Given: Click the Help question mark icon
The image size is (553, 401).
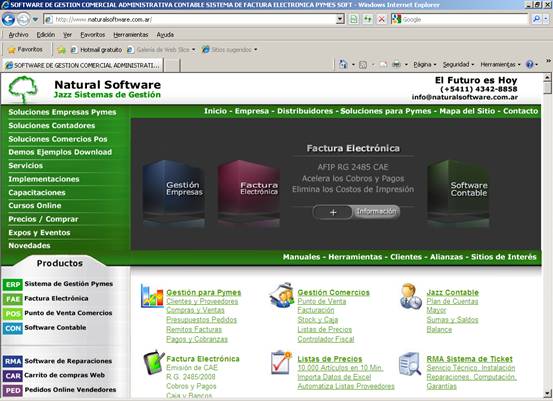Looking at the screenshot, I should 529,65.
